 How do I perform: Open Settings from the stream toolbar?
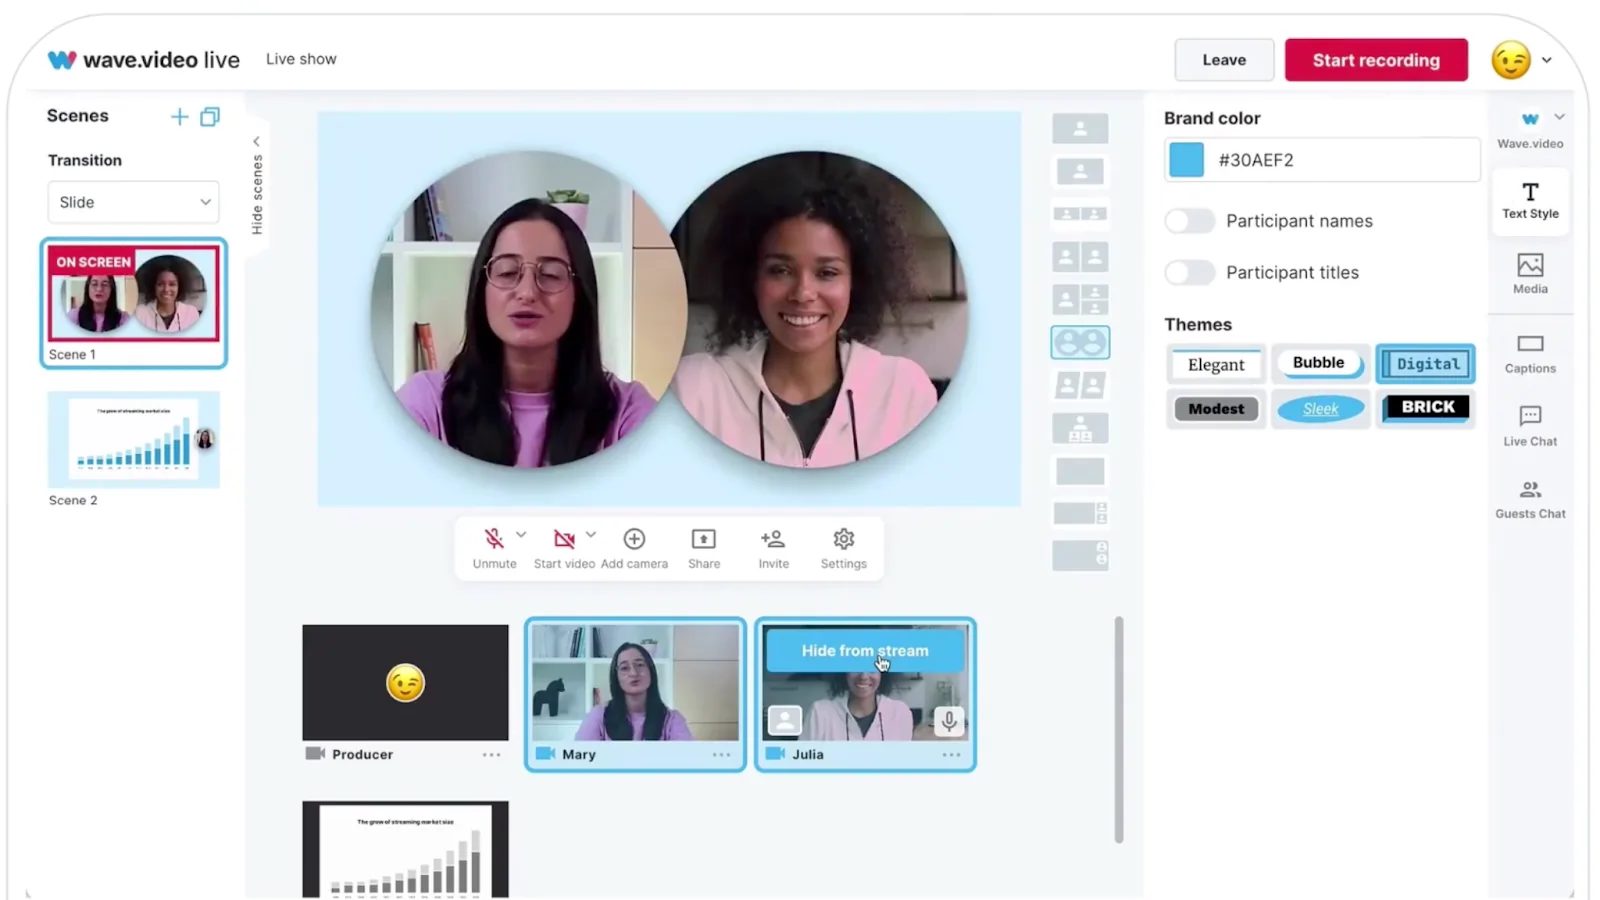pyautogui.click(x=843, y=547)
